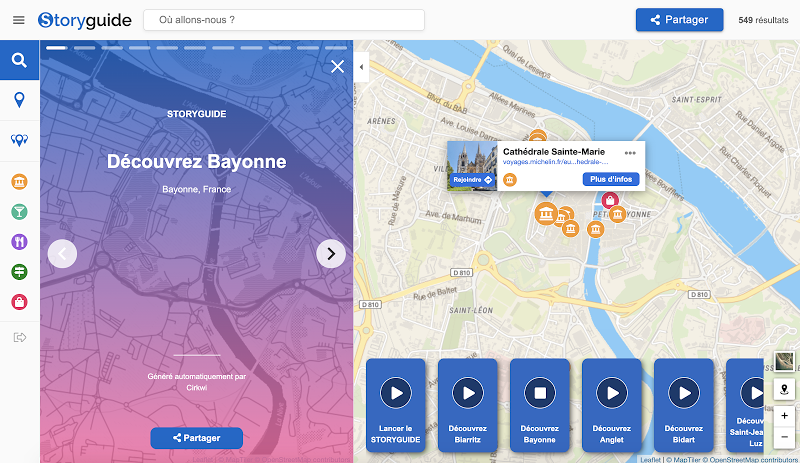Viewport: 800px width, 463px height.
Task: Go to the previous story slide
Action: tap(62, 254)
